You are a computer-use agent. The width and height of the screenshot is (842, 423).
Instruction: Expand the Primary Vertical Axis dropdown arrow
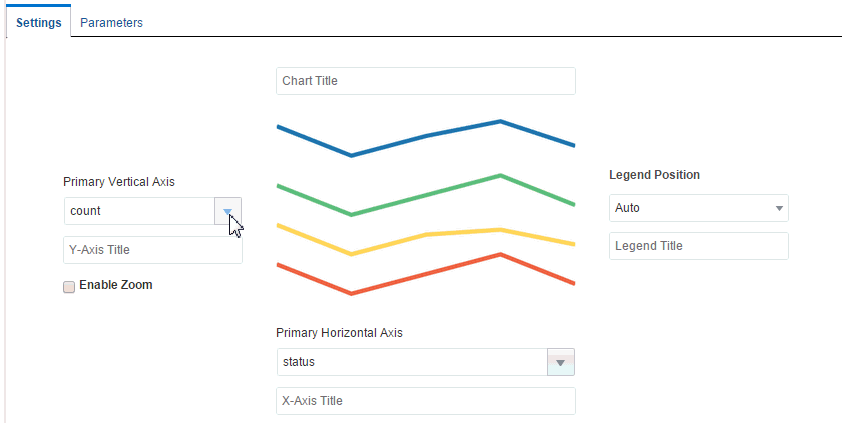pos(228,211)
